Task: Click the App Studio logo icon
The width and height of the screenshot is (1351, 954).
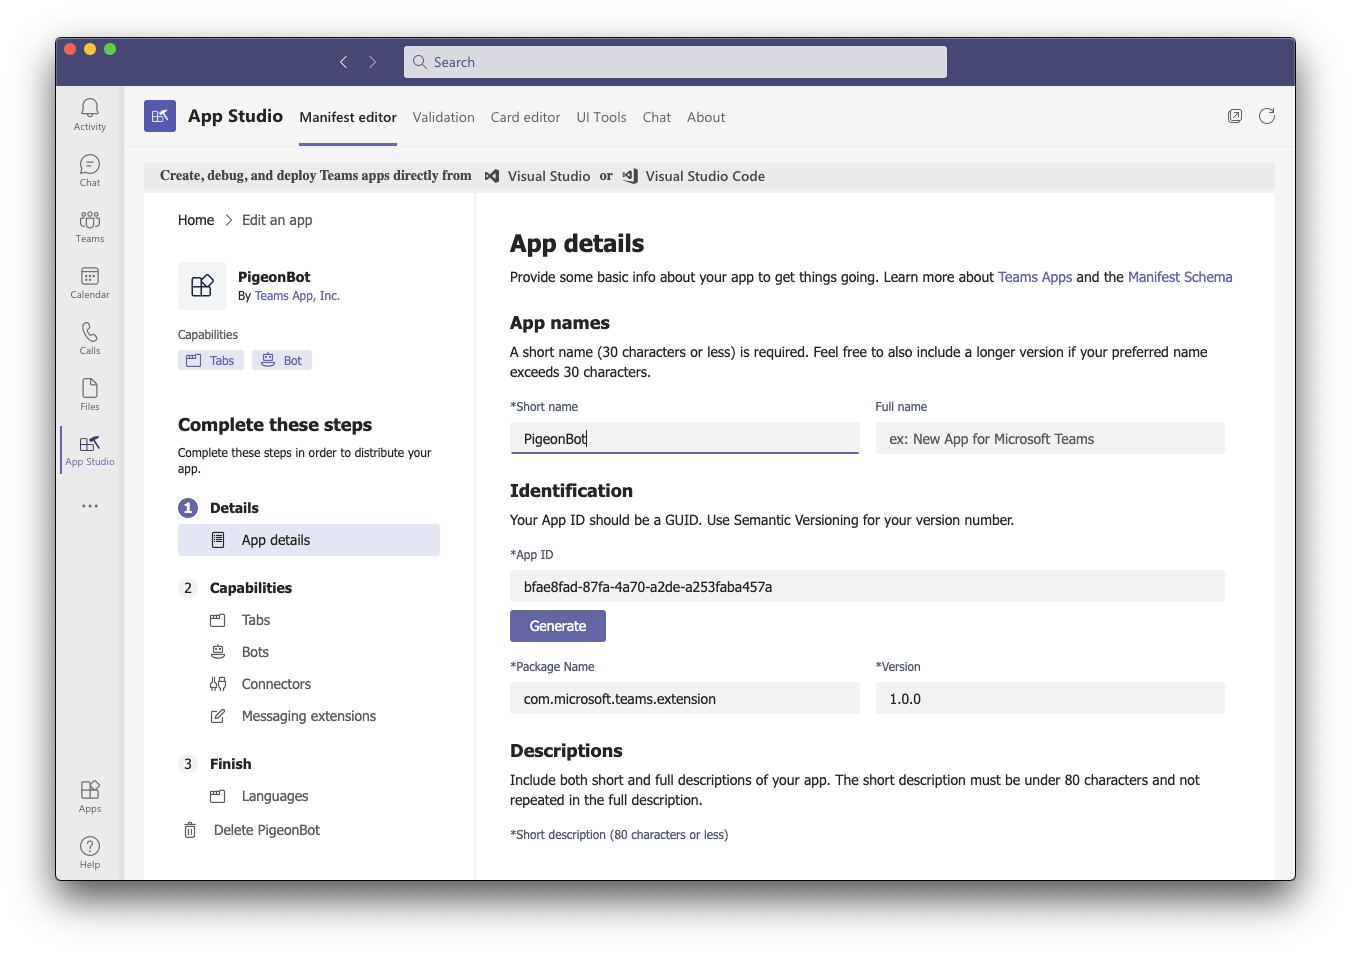Action: [160, 116]
